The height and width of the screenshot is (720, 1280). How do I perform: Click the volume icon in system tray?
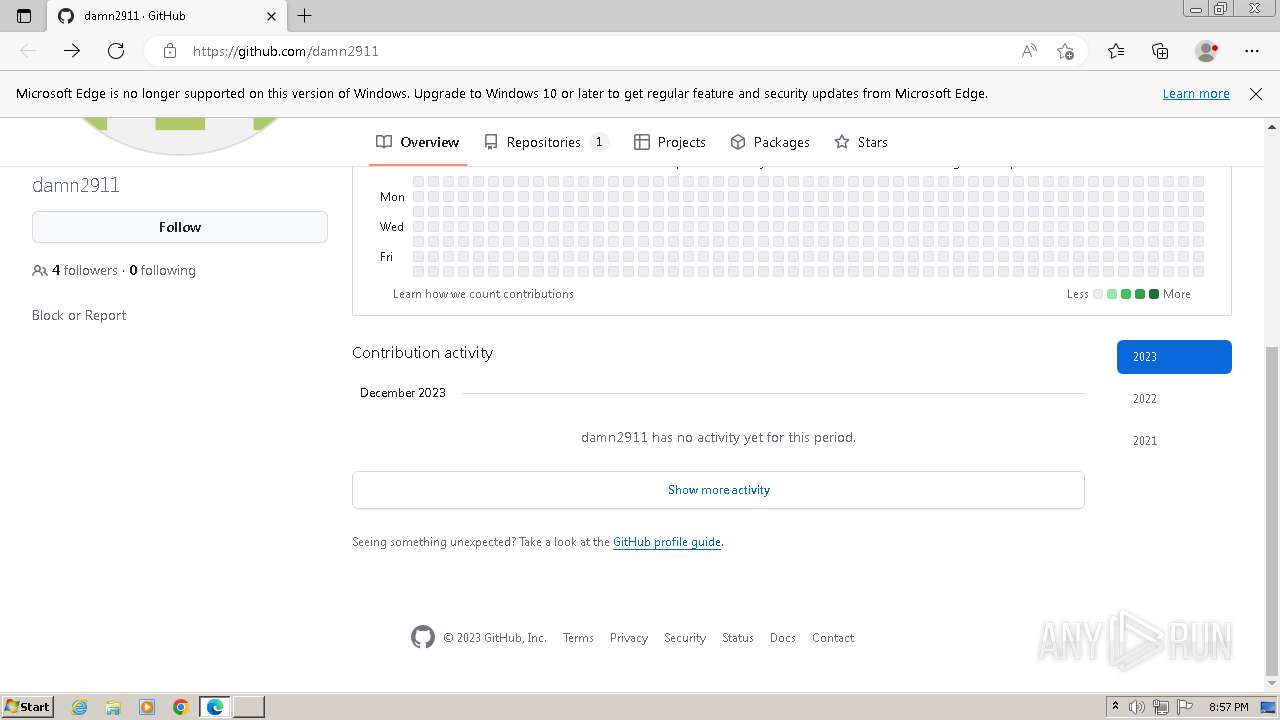1137,707
